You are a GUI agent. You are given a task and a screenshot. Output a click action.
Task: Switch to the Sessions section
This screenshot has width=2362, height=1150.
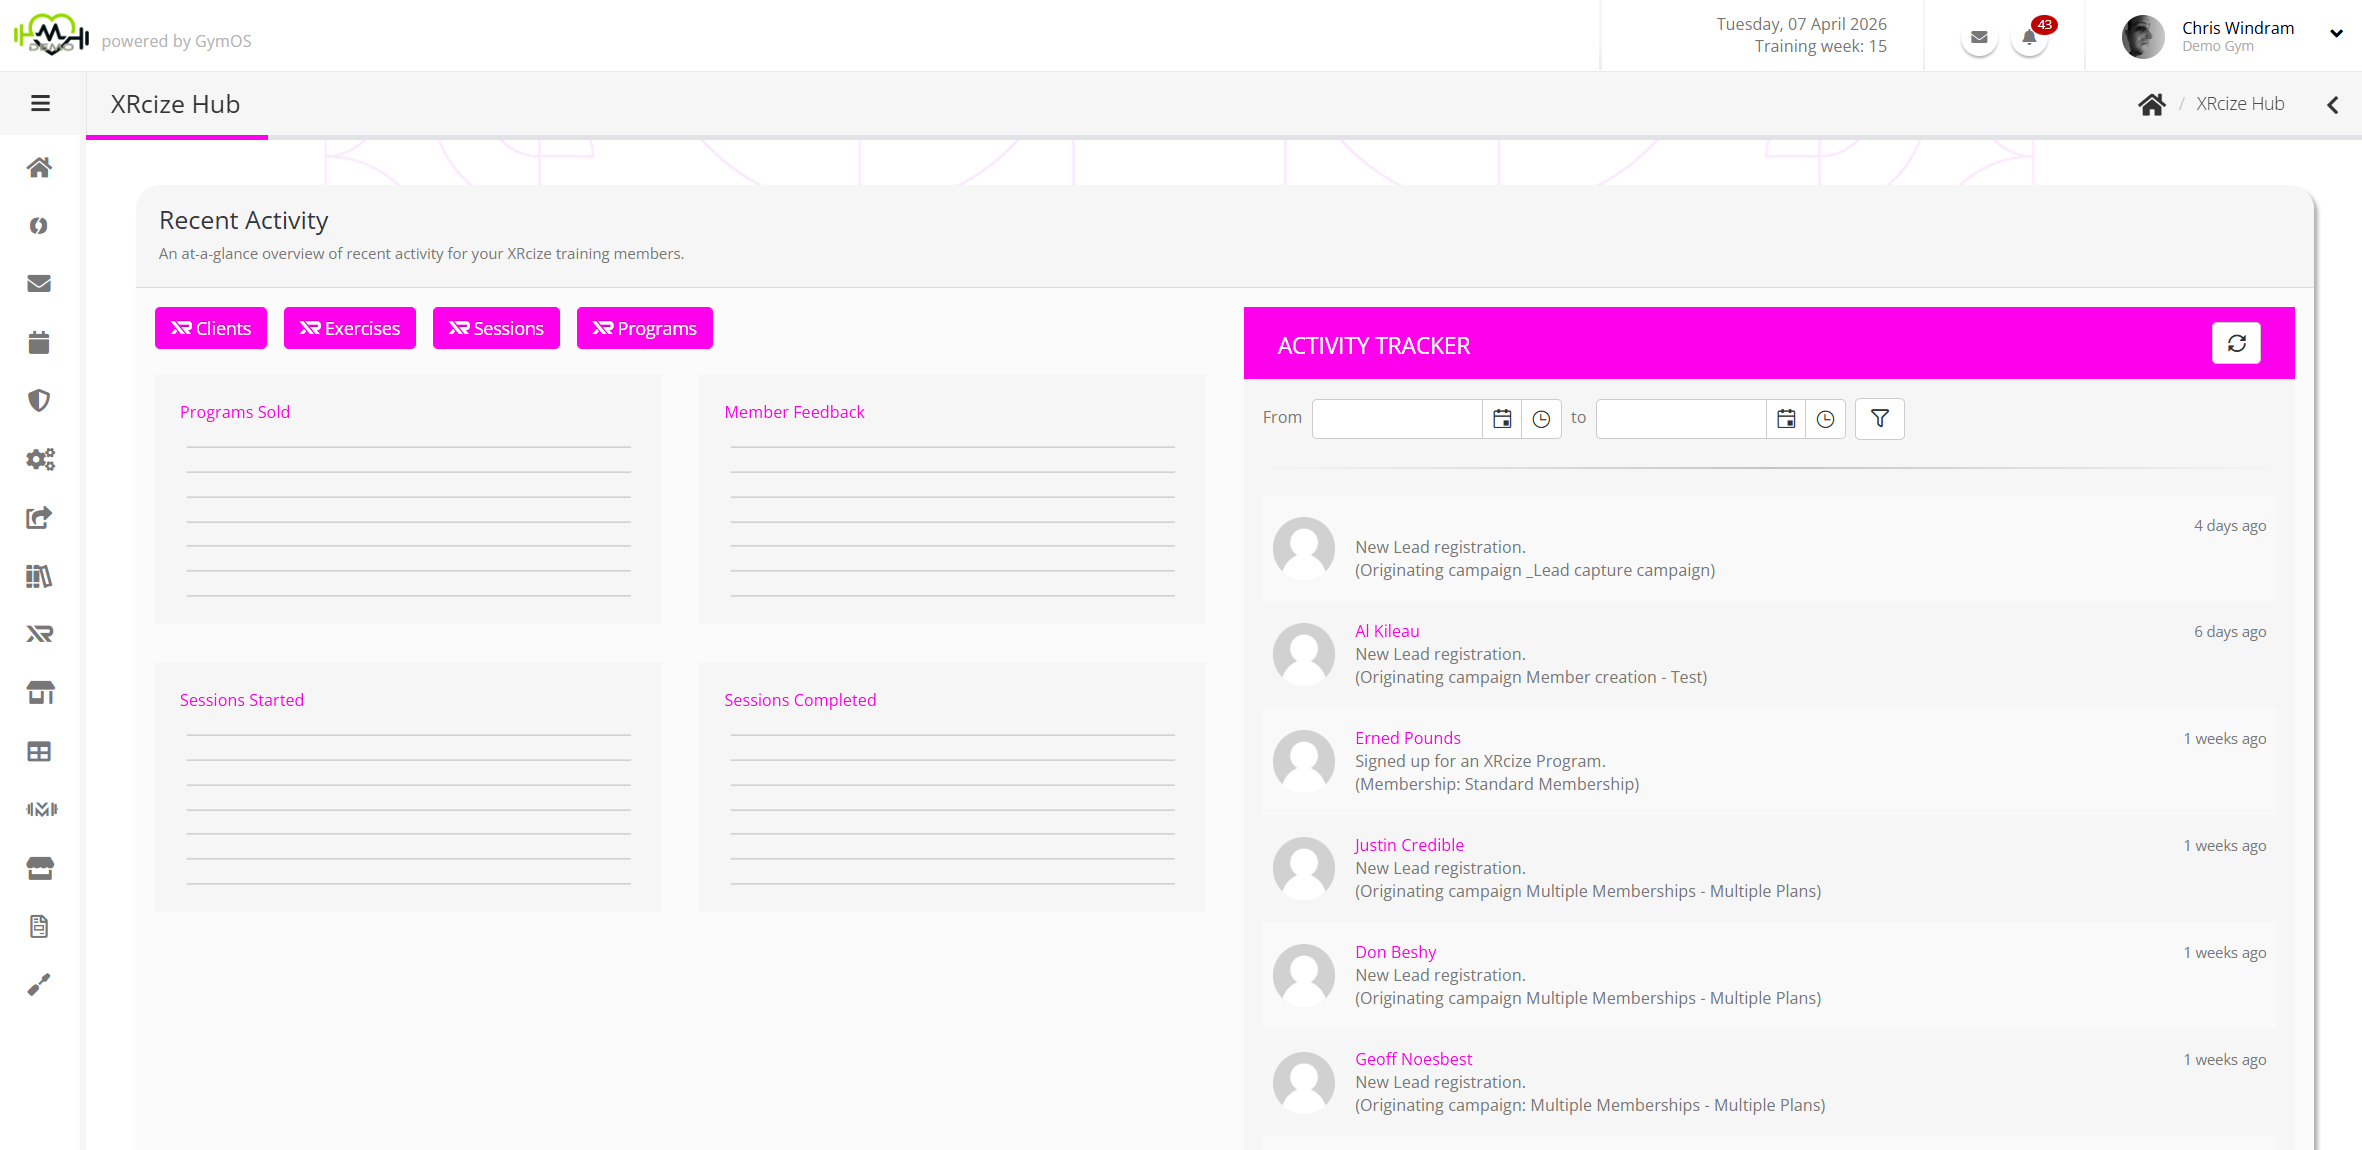496,328
